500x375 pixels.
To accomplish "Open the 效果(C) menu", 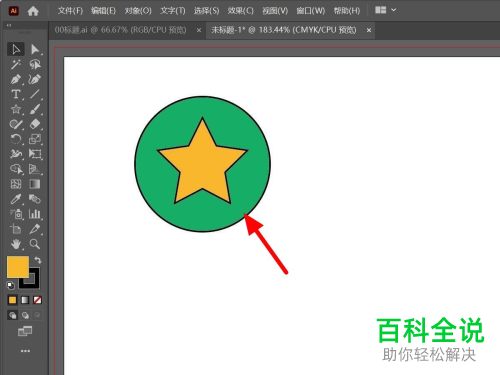I will point(241,11).
